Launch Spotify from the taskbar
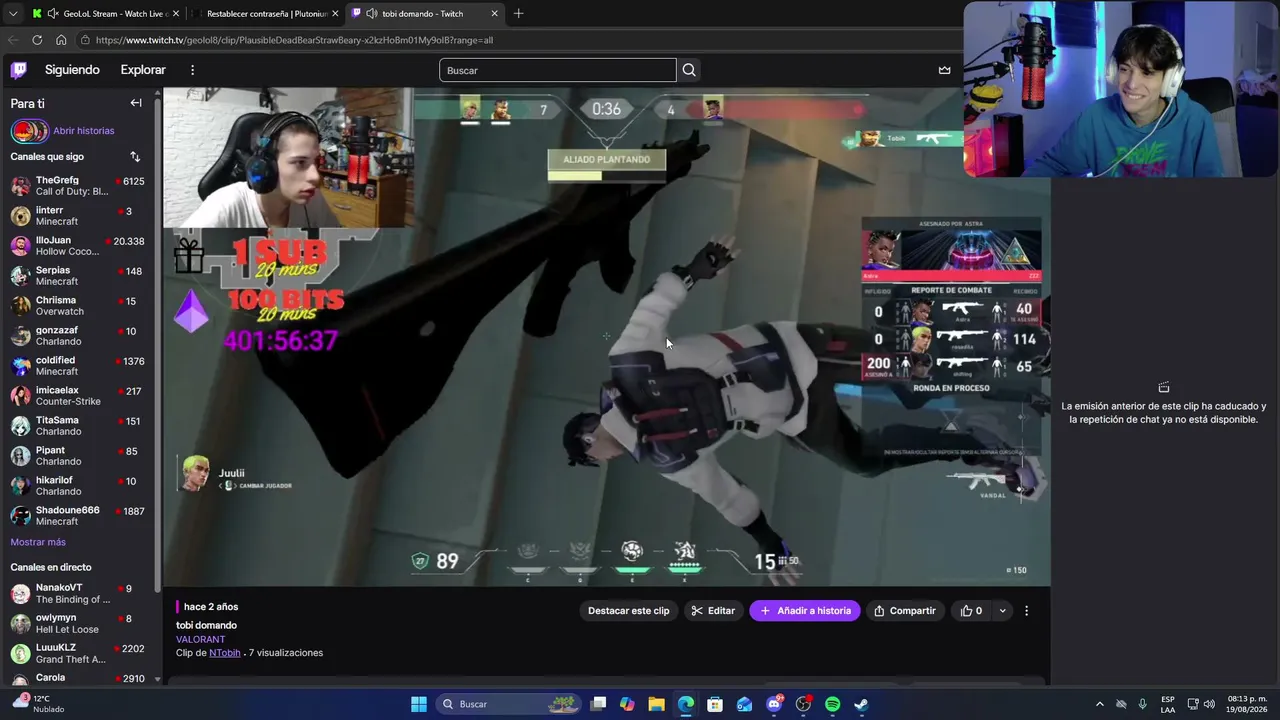 coord(832,704)
